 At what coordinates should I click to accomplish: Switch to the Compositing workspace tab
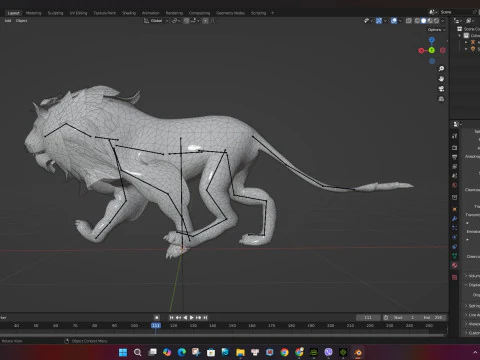(x=199, y=13)
